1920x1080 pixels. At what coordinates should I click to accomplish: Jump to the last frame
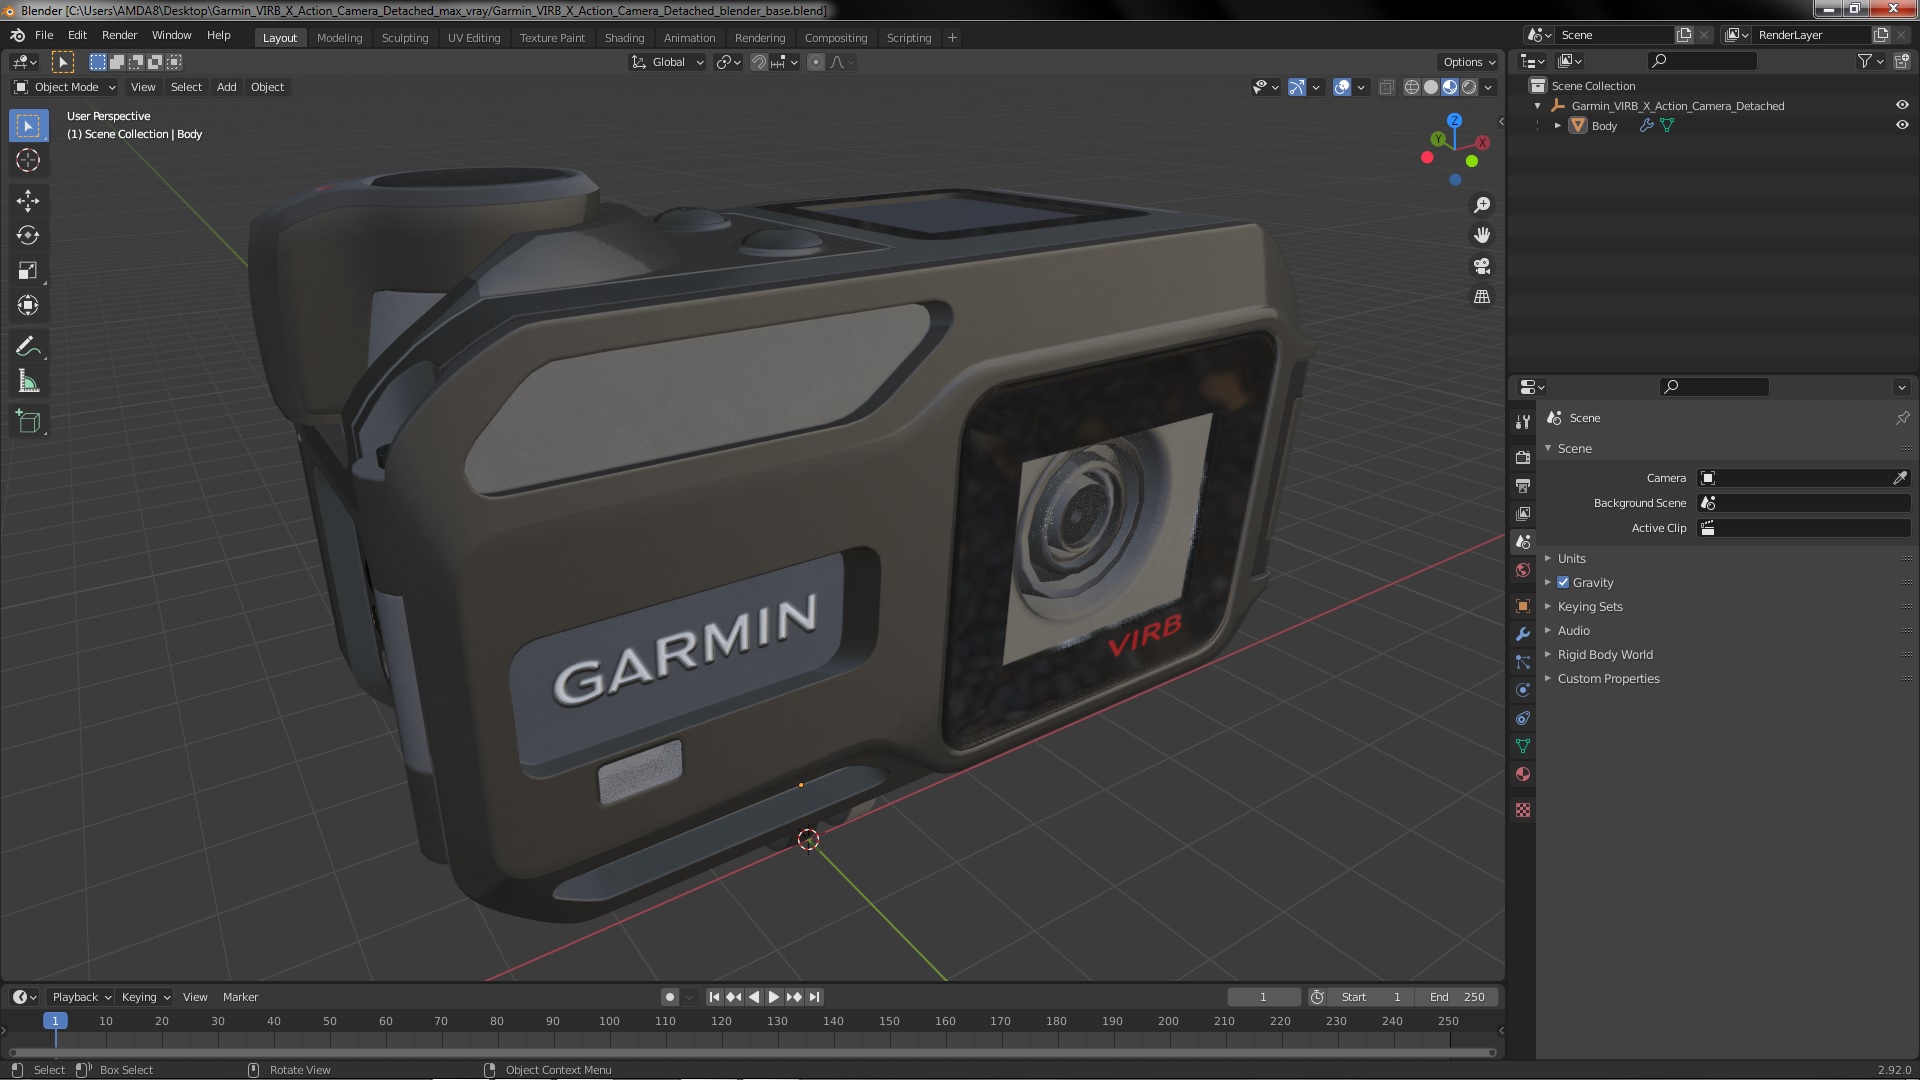pos(814,997)
